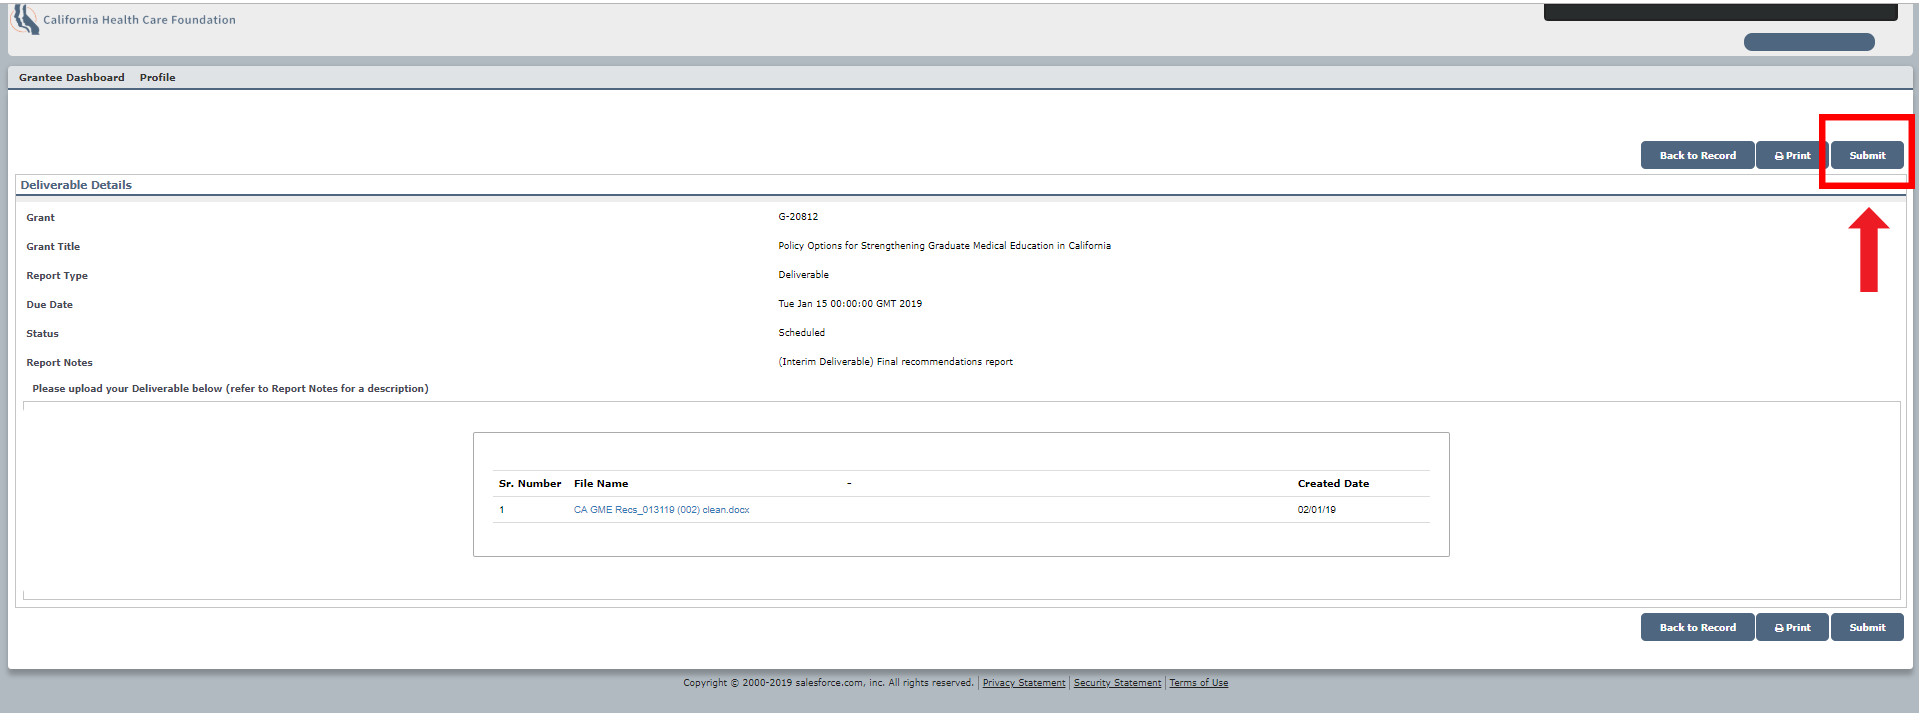
Task: Click the grant title Policy Options text
Action: pos(944,246)
